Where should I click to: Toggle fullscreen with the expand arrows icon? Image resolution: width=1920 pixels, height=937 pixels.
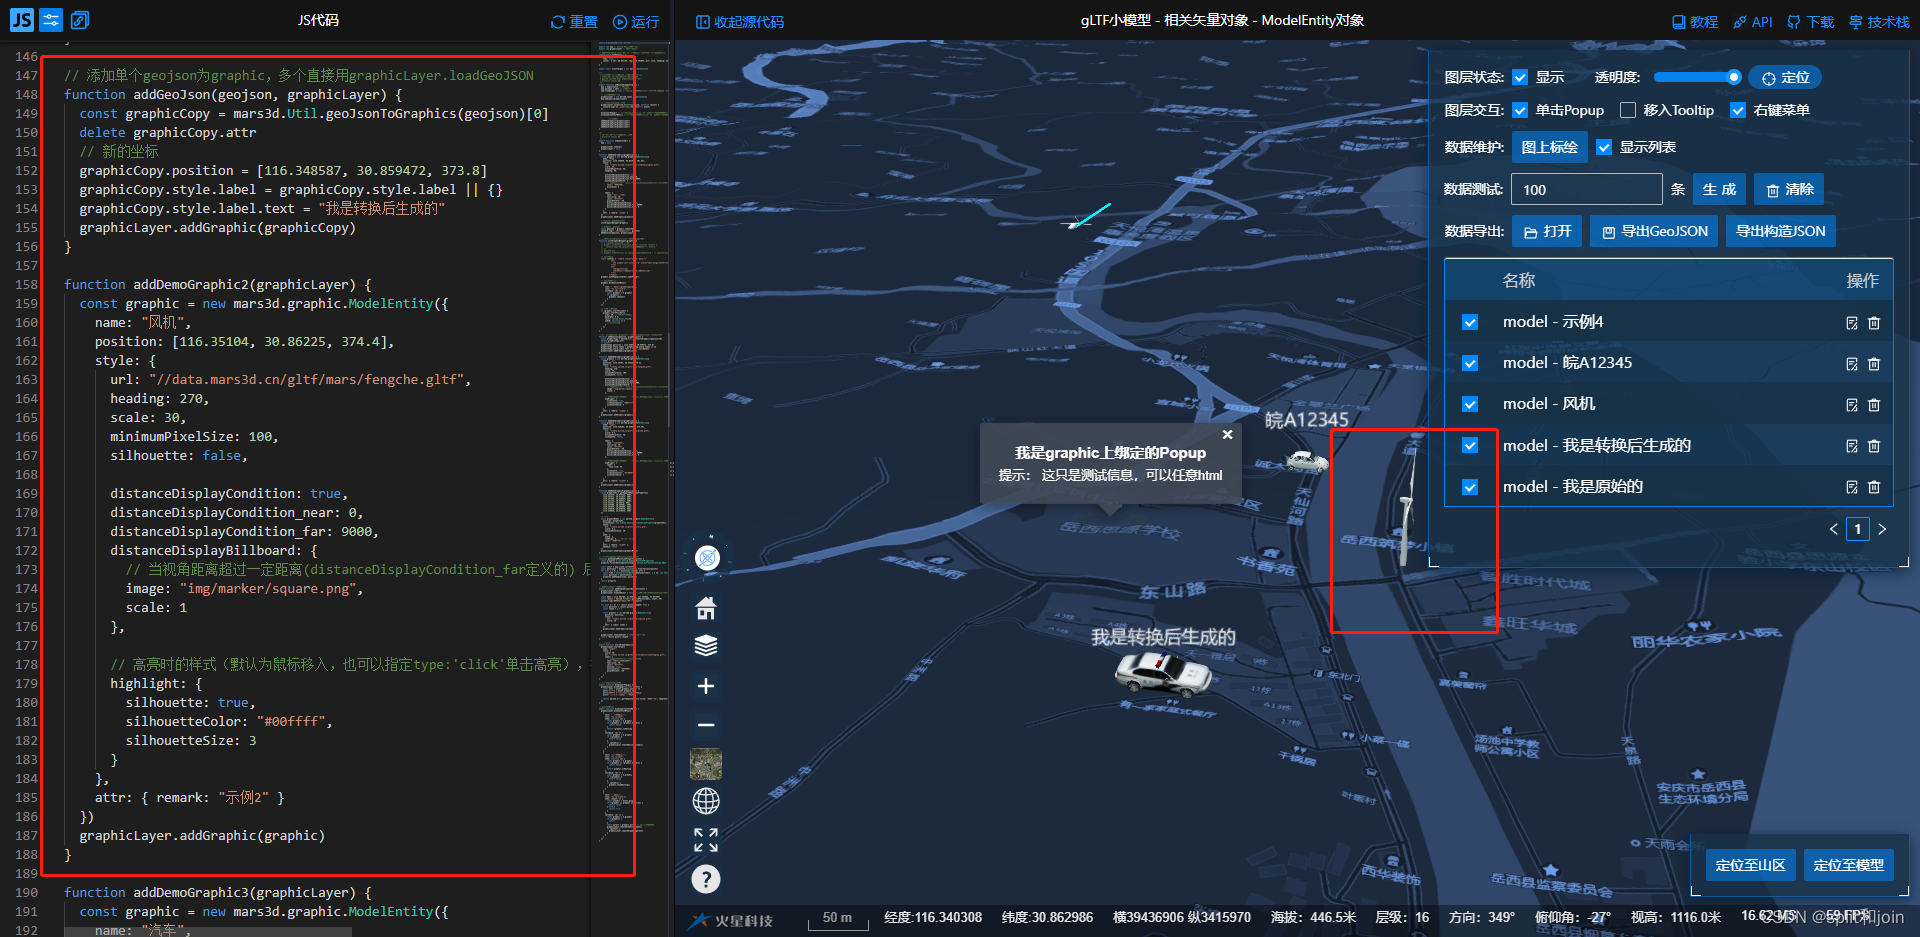point(706,840)
